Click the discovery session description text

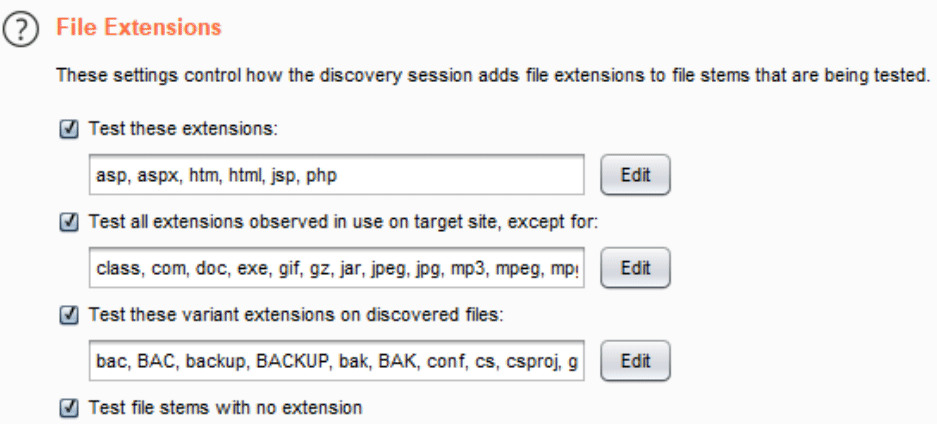tap(494, 76)
